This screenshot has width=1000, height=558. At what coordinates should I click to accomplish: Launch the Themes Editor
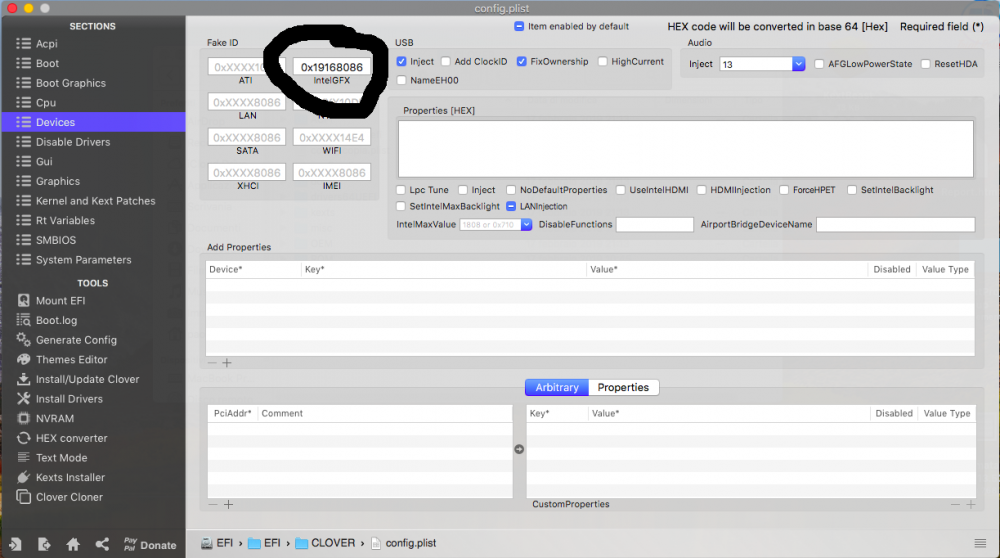pyautogui.click(x=71, y=360)
